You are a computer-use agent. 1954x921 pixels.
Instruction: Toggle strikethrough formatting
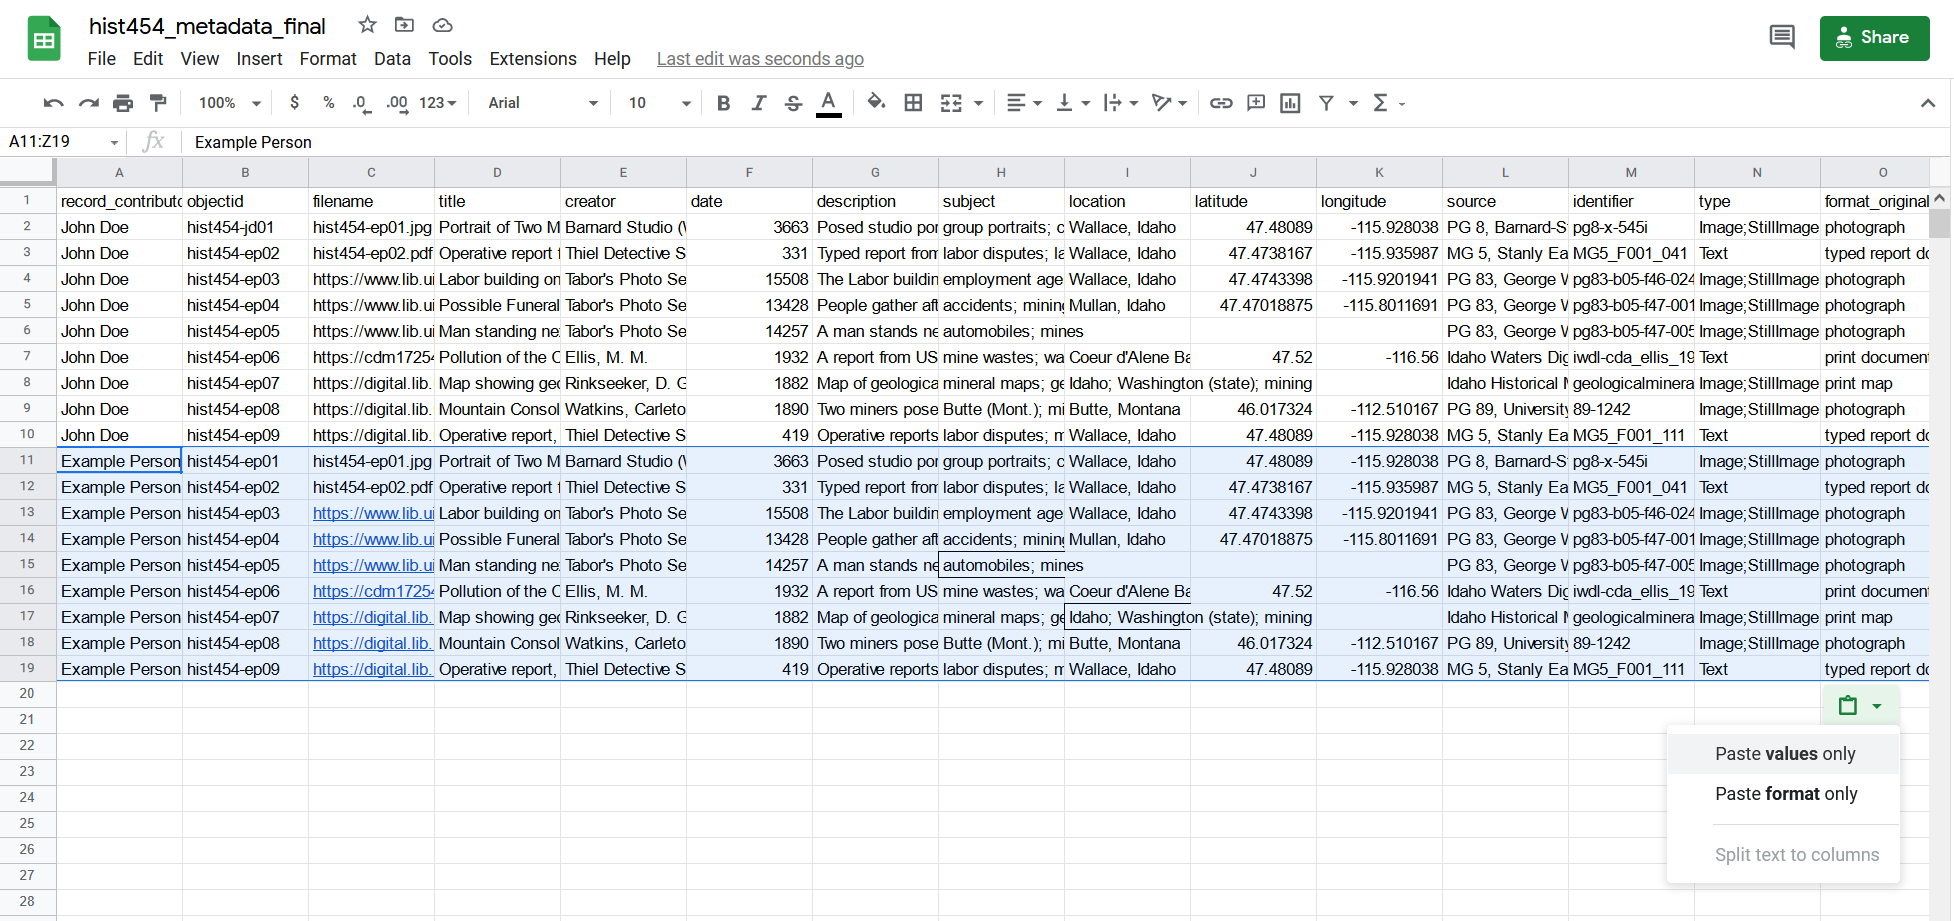(793, 103)
